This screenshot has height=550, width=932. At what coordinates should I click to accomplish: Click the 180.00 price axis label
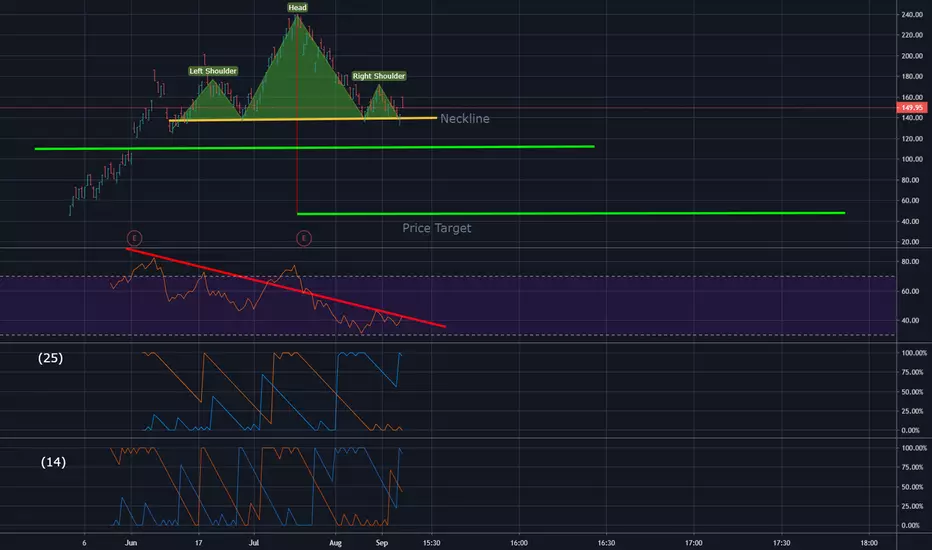pyautogui.click(x=912, y=77)
